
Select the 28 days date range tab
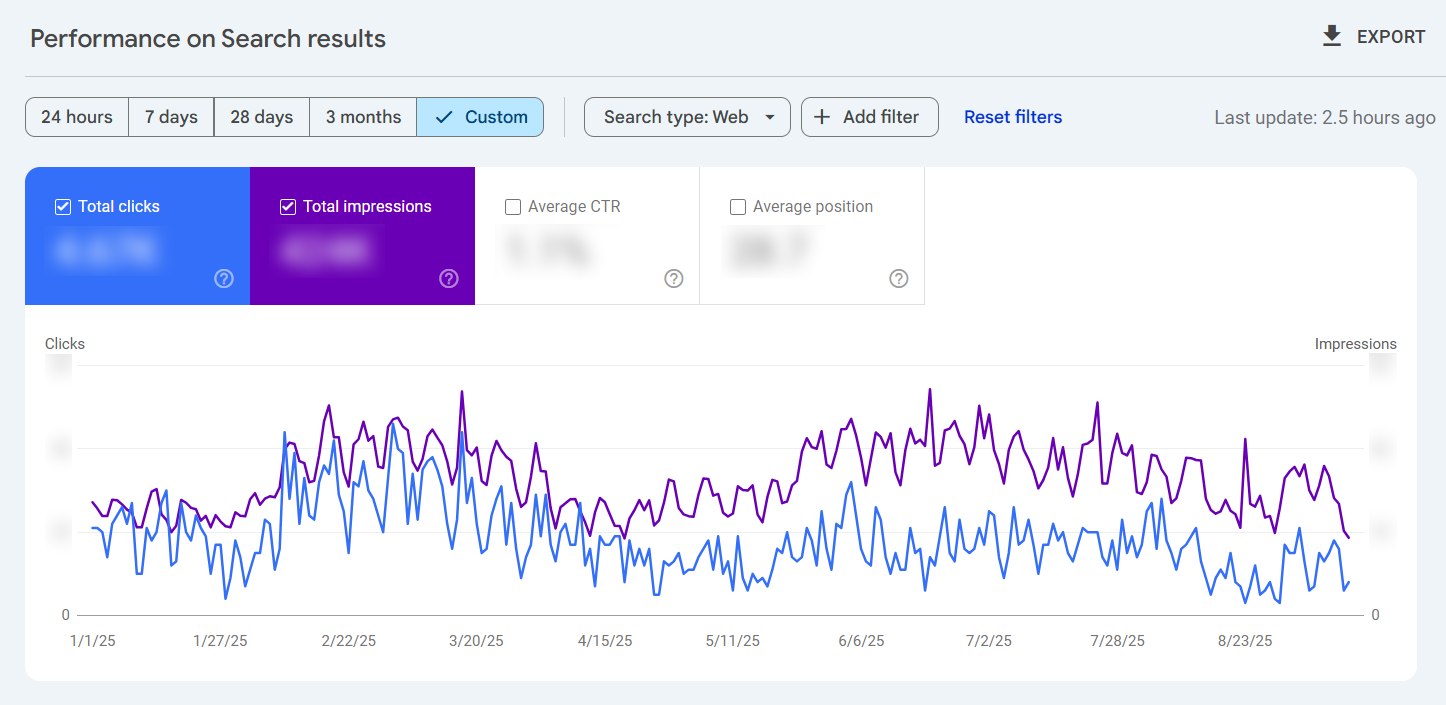[261, 117]
